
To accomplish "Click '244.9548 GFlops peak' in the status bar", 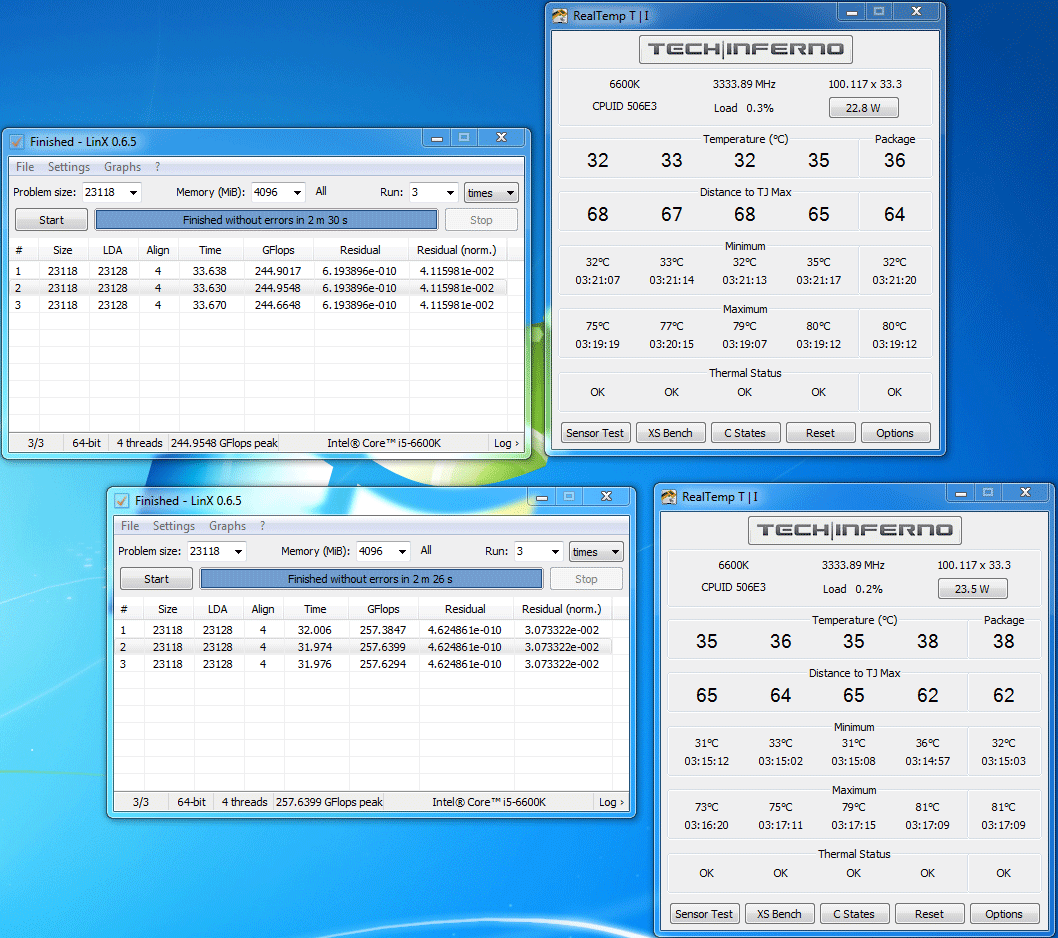I will pyautogui.click(x=224, y=443).
